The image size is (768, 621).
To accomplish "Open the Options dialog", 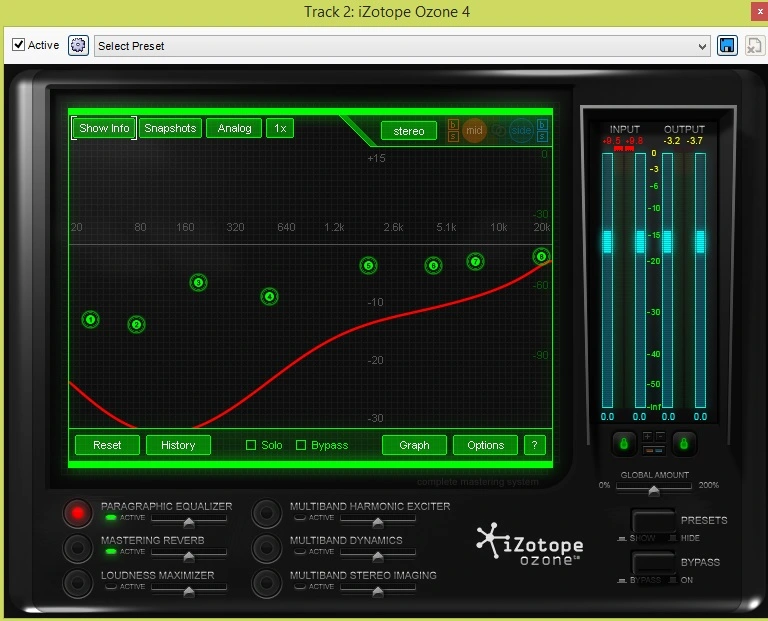I will (x=485, y=445).
